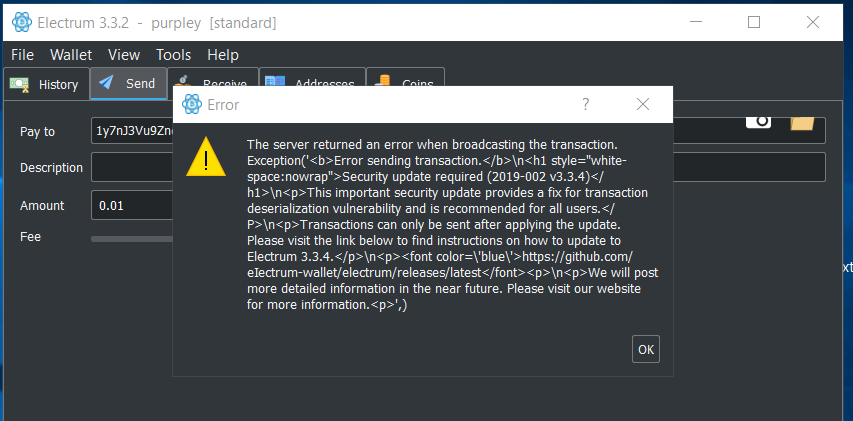Viewport: 853px width, 421px height.
Task: Close the Error dialog with X
Action: pyautogui.click(x=643, y=104)
